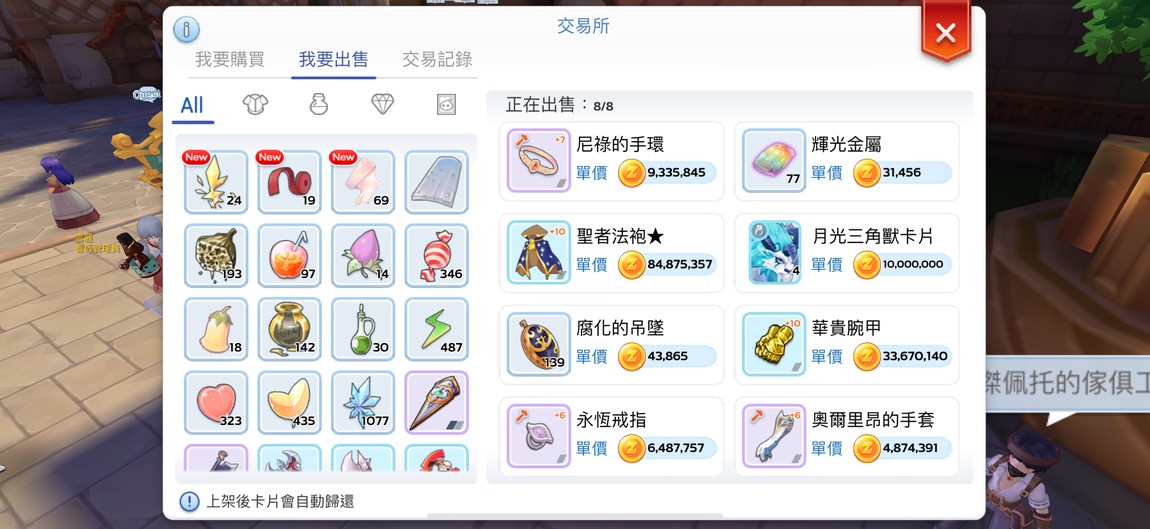Open the 聖者法袍★ listing
1150x529 pixels.
(612, 252)
